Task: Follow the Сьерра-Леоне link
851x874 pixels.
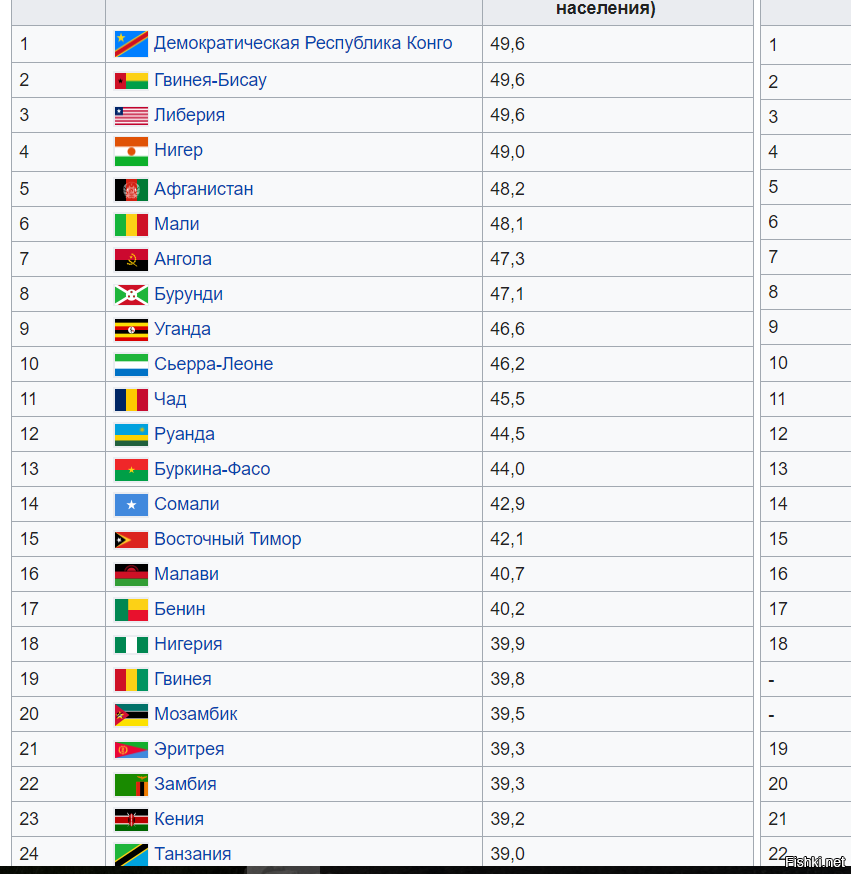Action: point(213,364)
